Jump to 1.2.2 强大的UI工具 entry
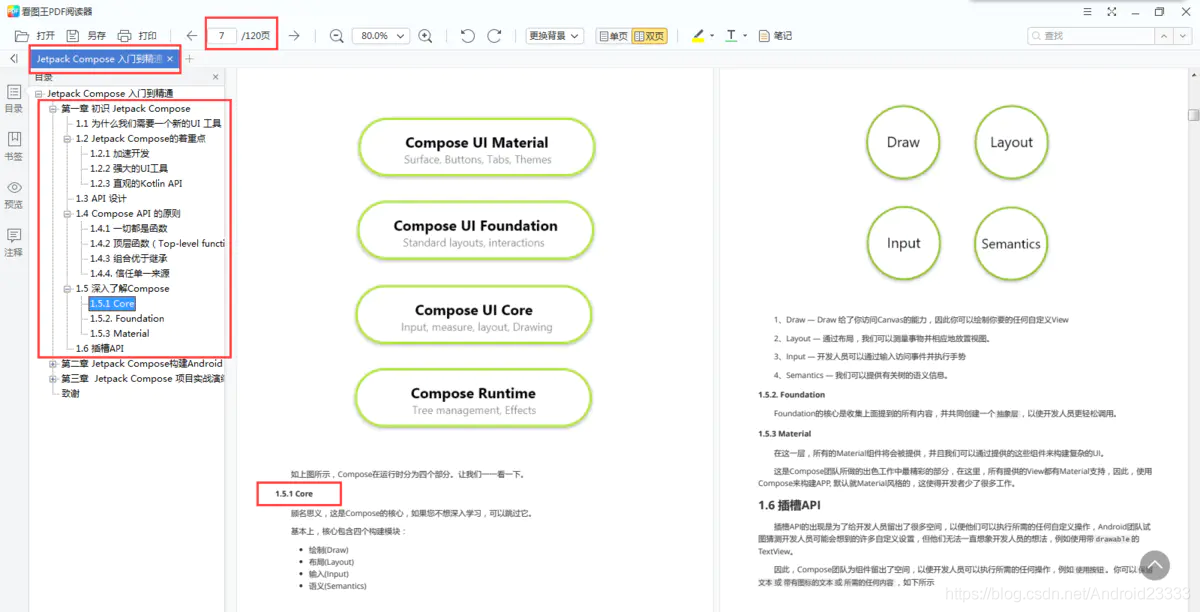The height and width of the screenshot is (612, 1200). pos(129,168)
